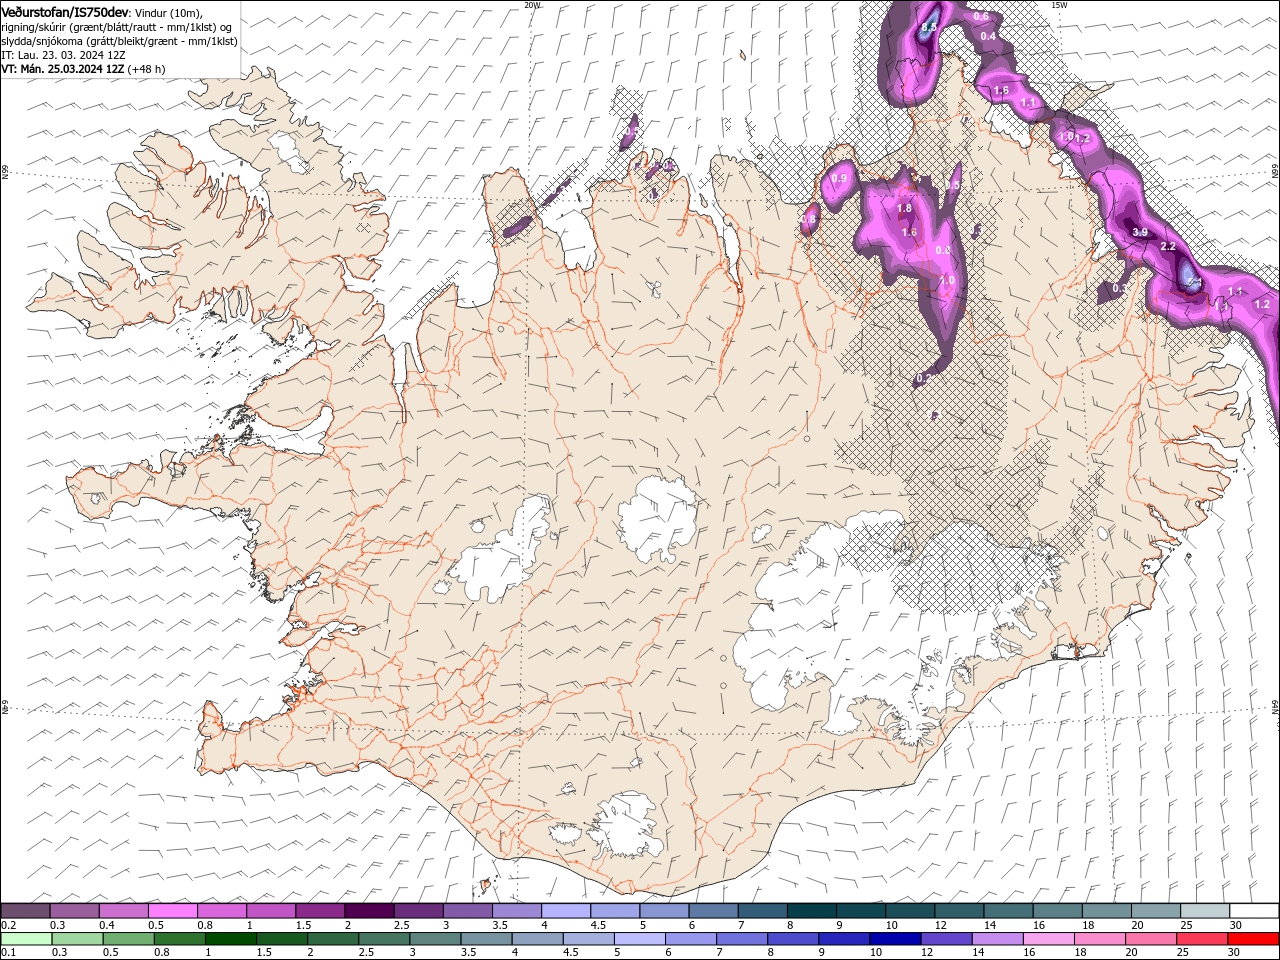
Task: Pick the bright red swatch after 30, bottom row
Action: [x=1254, y=939]
